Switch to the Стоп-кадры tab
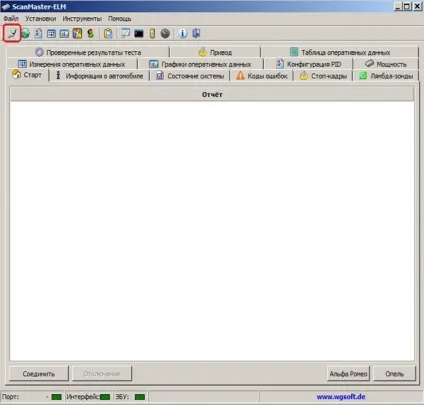 [323, 76]
